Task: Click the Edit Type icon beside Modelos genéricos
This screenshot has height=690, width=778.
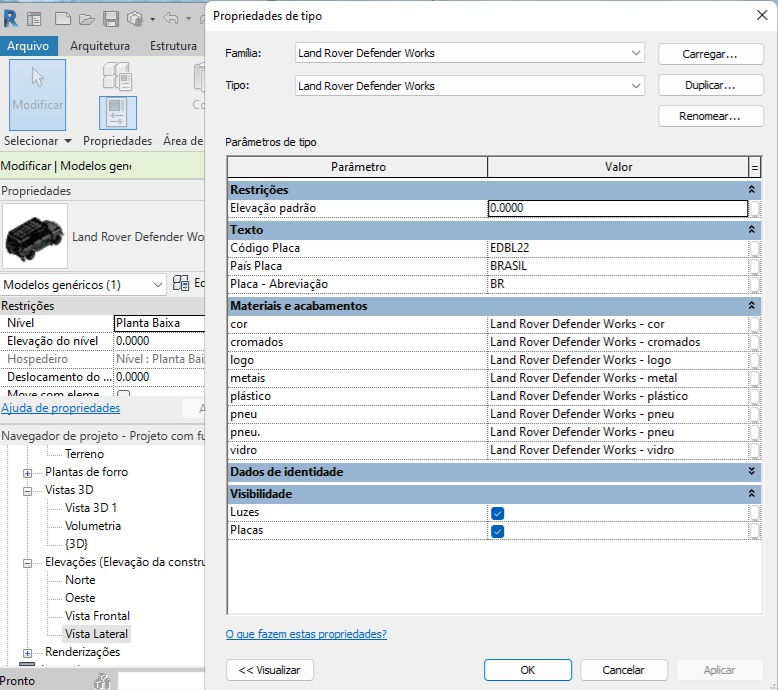Action: 181,283
